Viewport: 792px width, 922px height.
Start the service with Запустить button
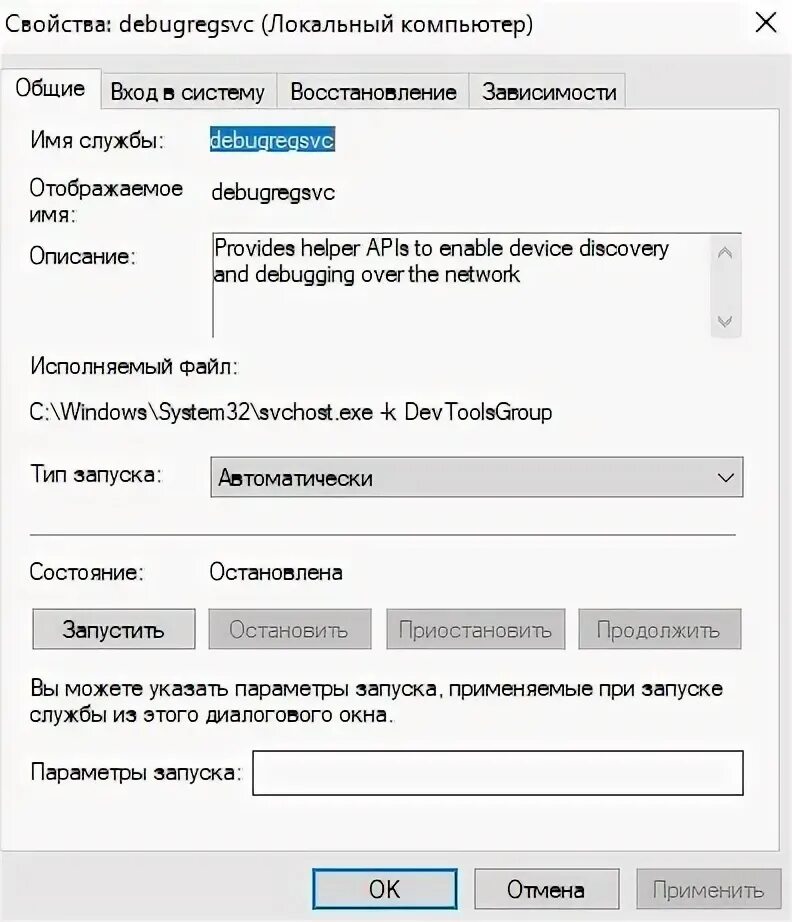pos(113,629)
